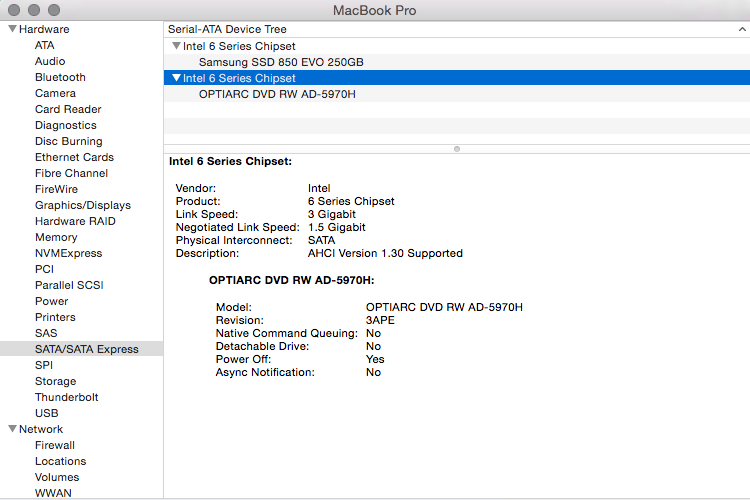Click the Power Off Yes value
The width and height of the screenshot is (750, 500).
point(375,359)
